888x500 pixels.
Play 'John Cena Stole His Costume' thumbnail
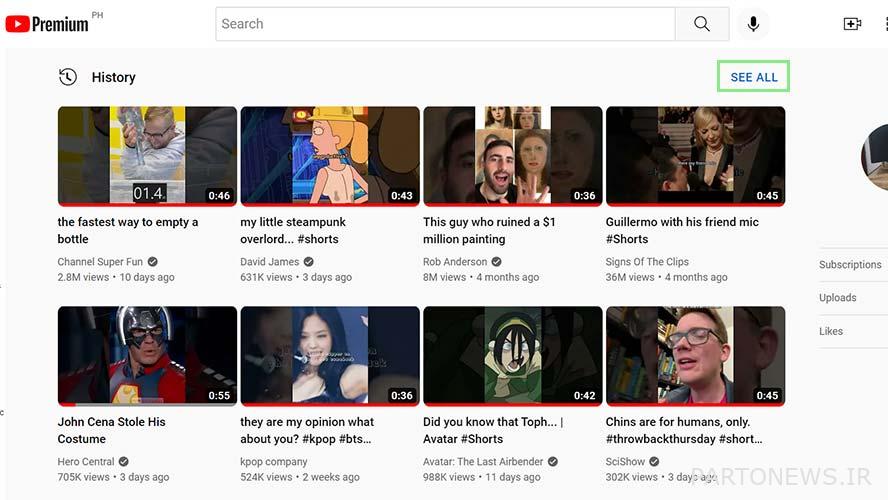(147, 356)
